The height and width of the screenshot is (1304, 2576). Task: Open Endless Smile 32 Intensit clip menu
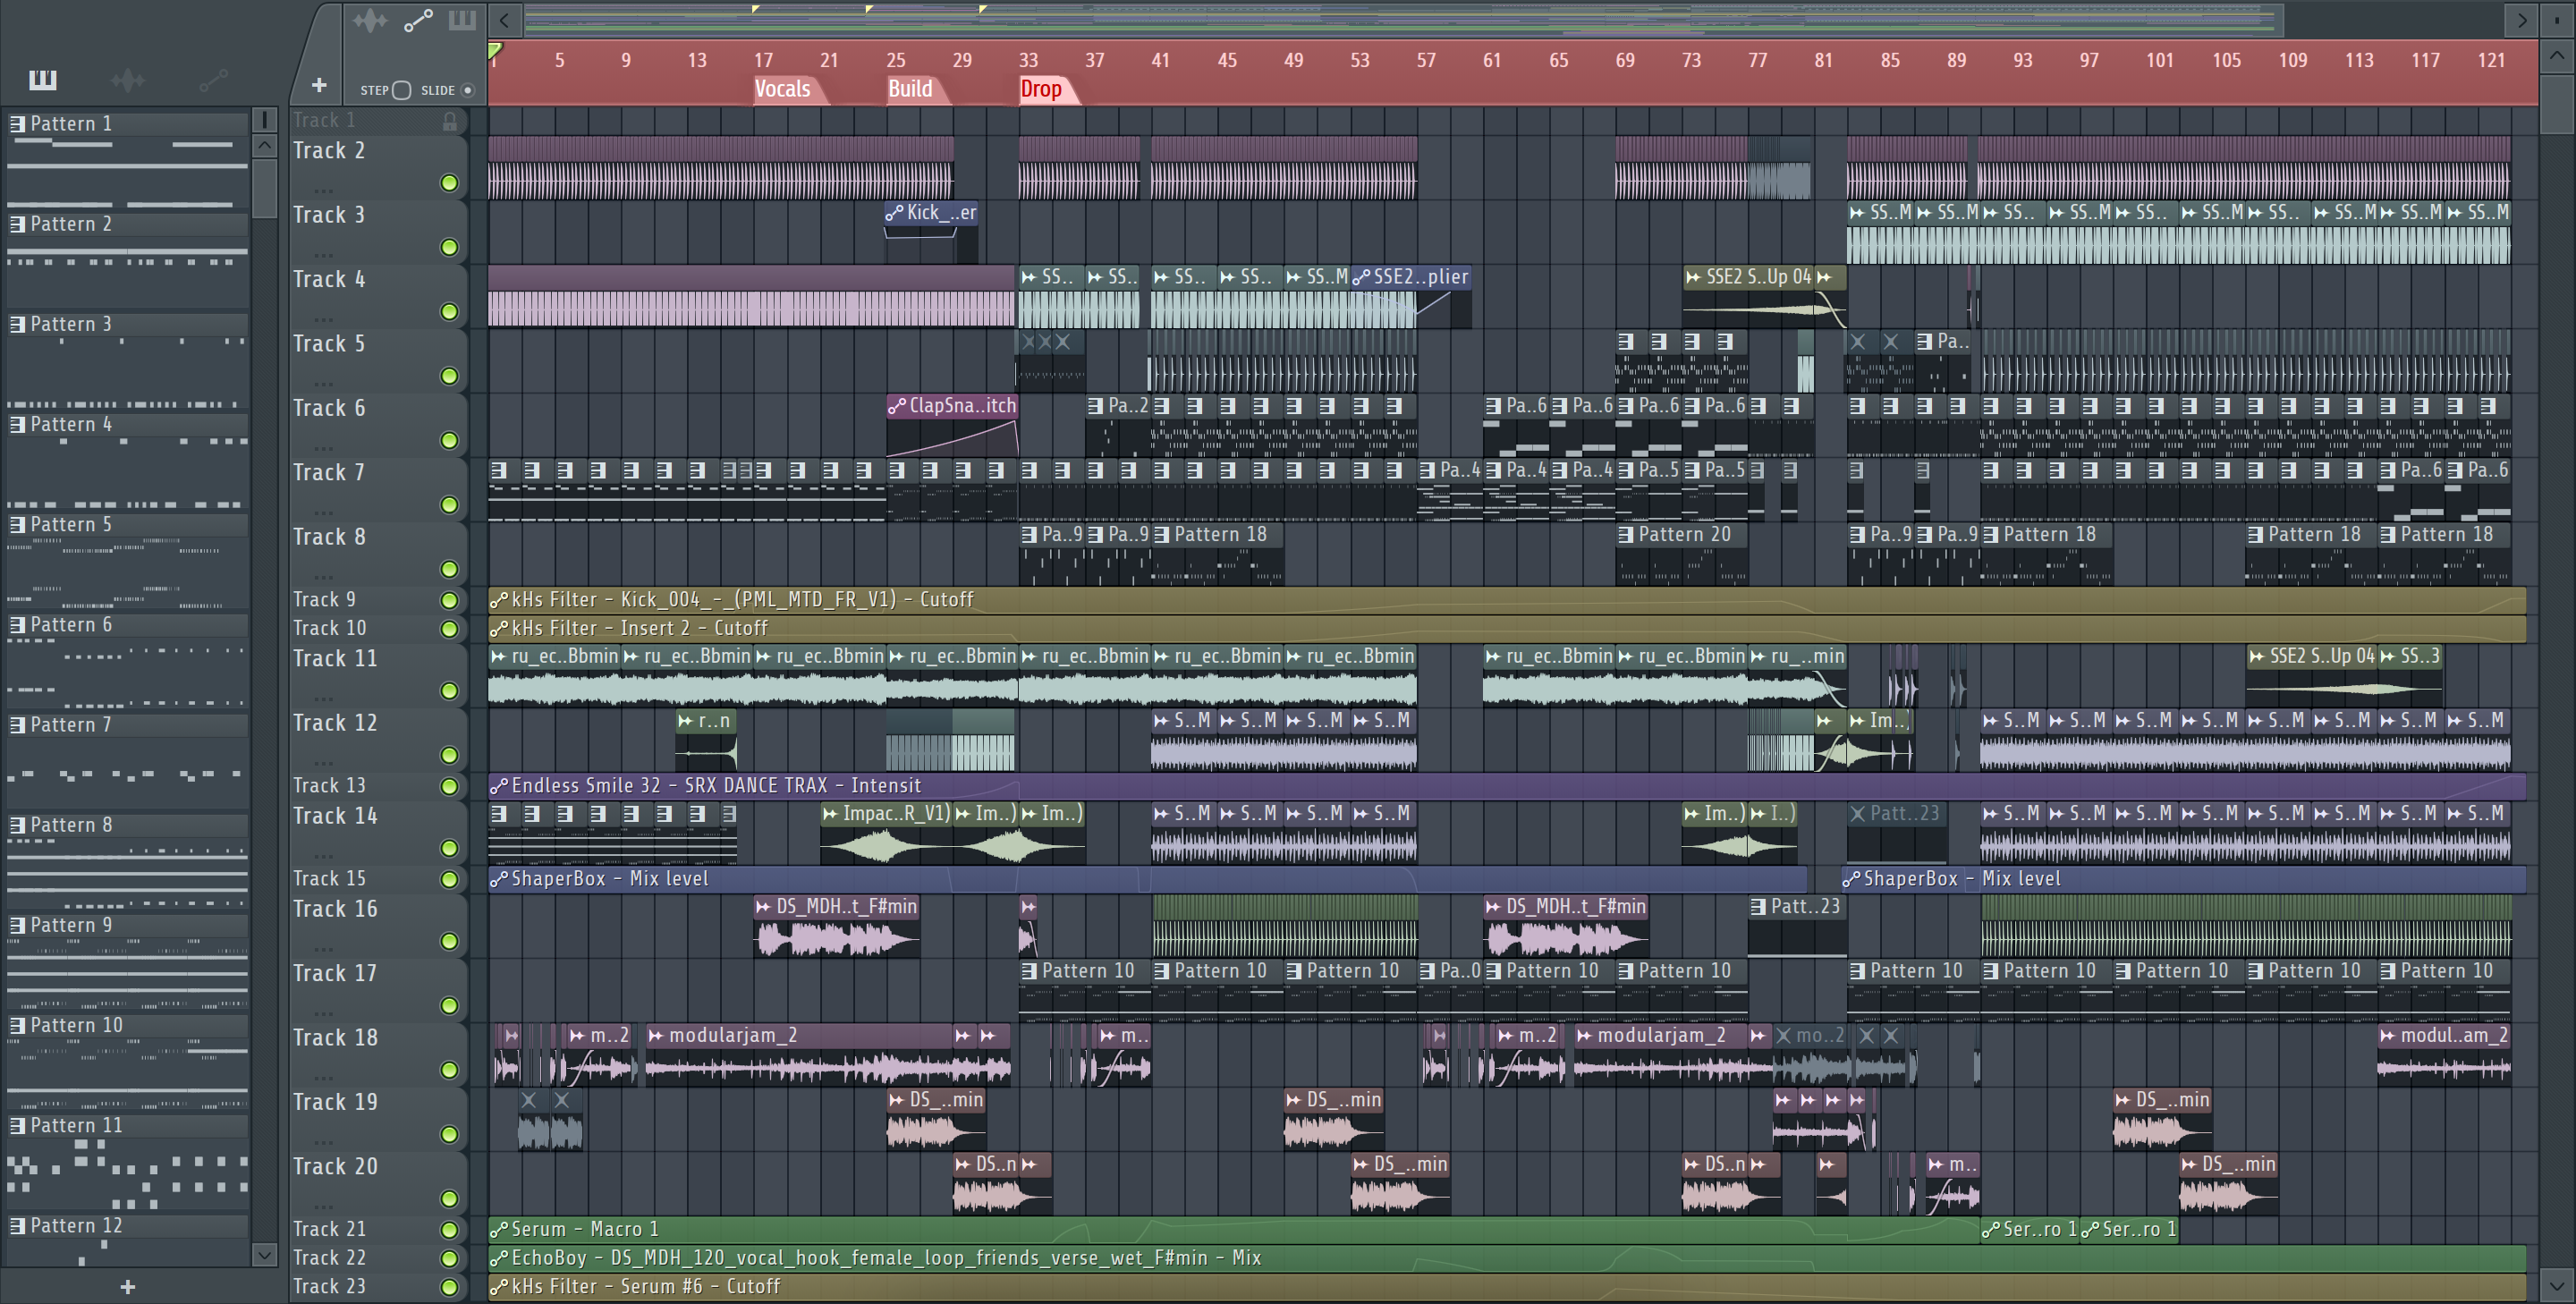click(x=498, y=786)
